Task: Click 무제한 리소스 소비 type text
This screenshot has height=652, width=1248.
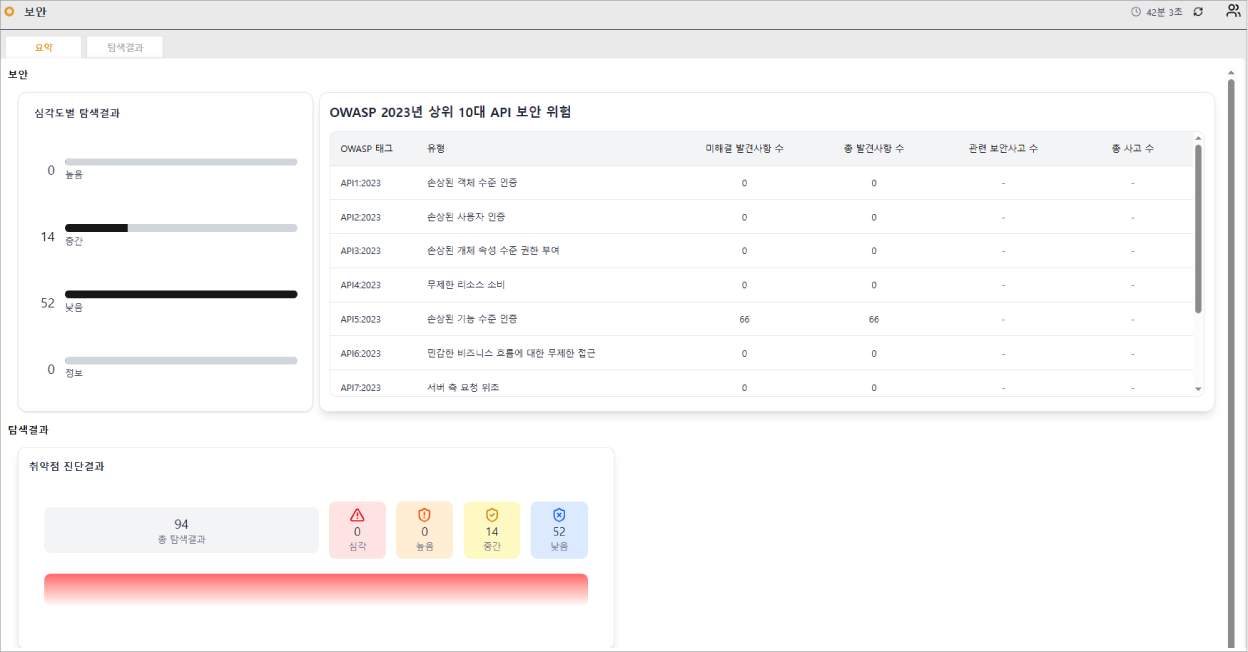Action: pyautogui.click(x=466, y=285)
